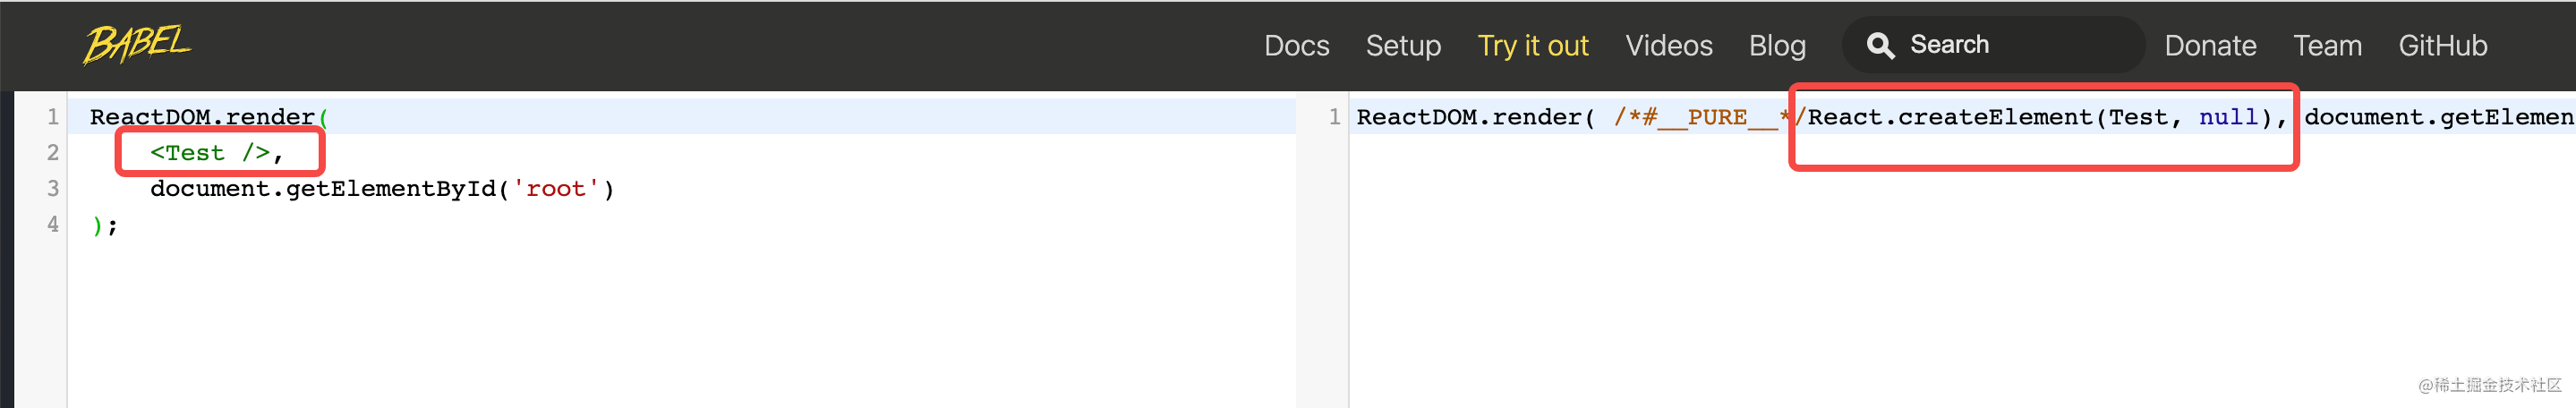
Task: Click line number 3 in the input gutter
Action: [x=52, y=189]
